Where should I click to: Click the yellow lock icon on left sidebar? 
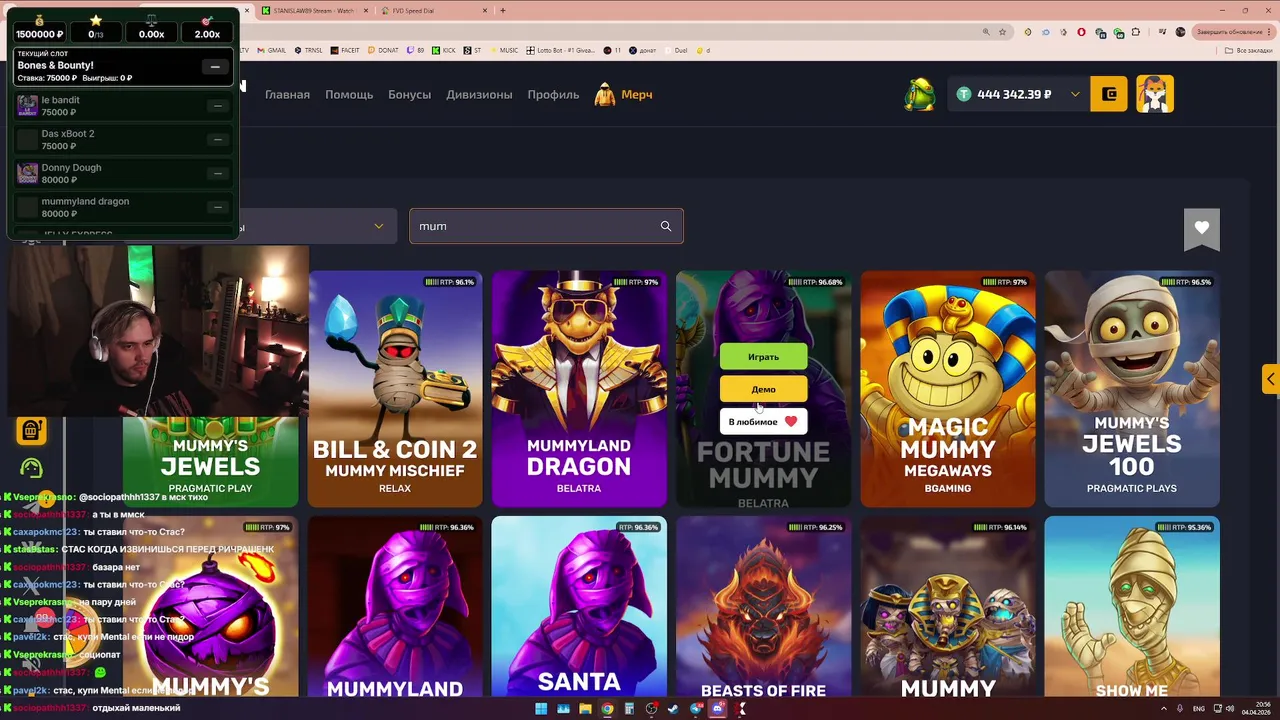pos(31,430)
